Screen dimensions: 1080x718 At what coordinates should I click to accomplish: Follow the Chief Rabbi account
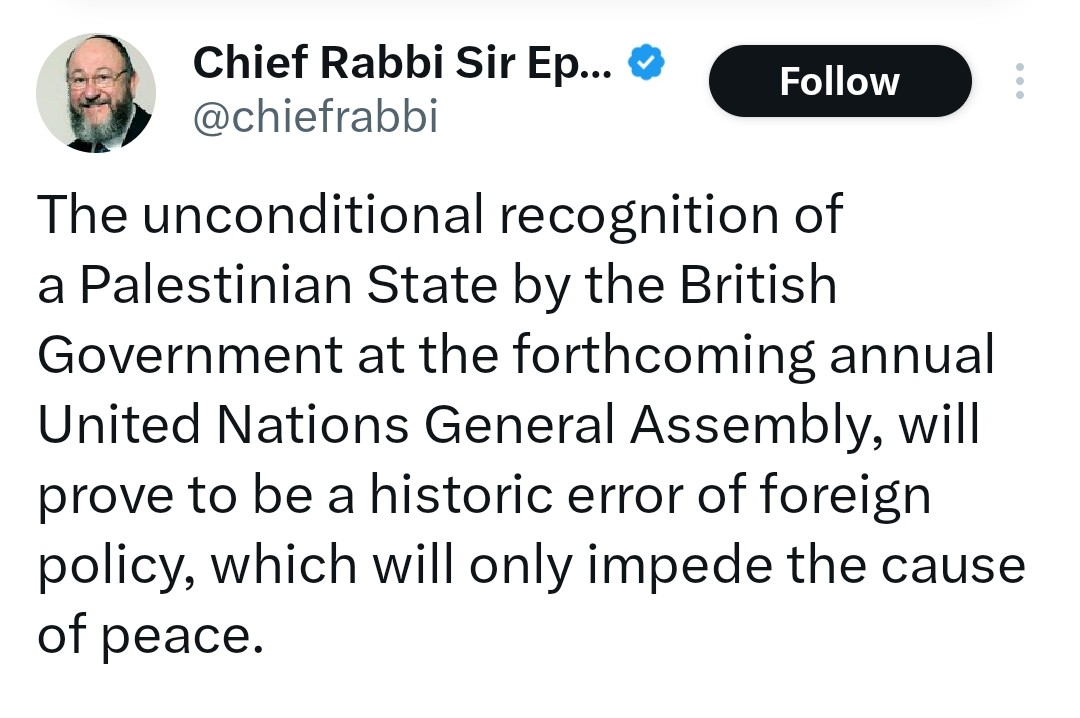839,81
